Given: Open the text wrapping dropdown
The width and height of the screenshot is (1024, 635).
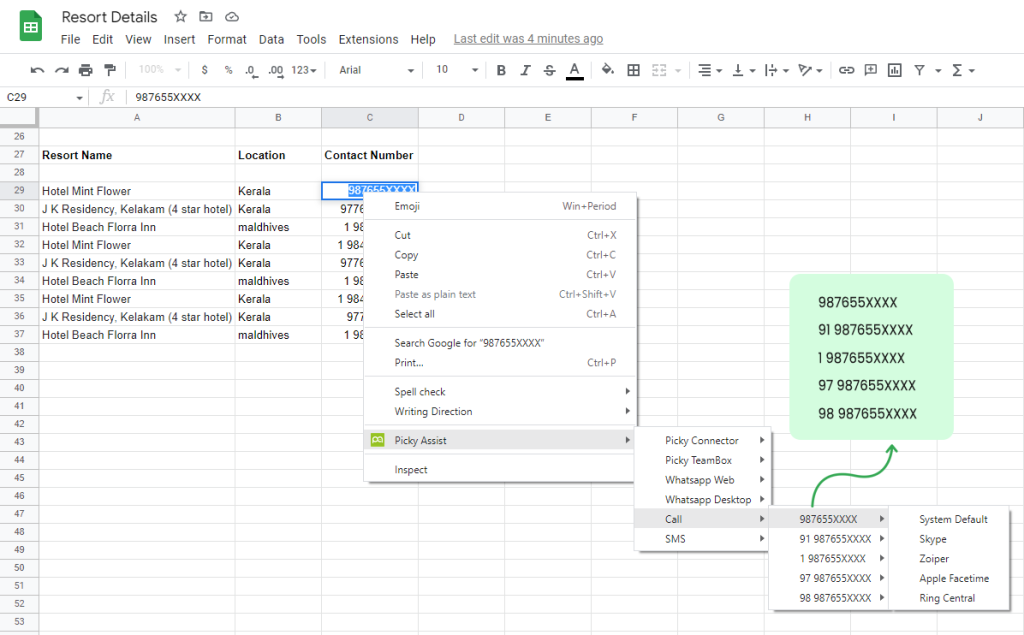Looking at the screenshot, I should tap(776, 70).
